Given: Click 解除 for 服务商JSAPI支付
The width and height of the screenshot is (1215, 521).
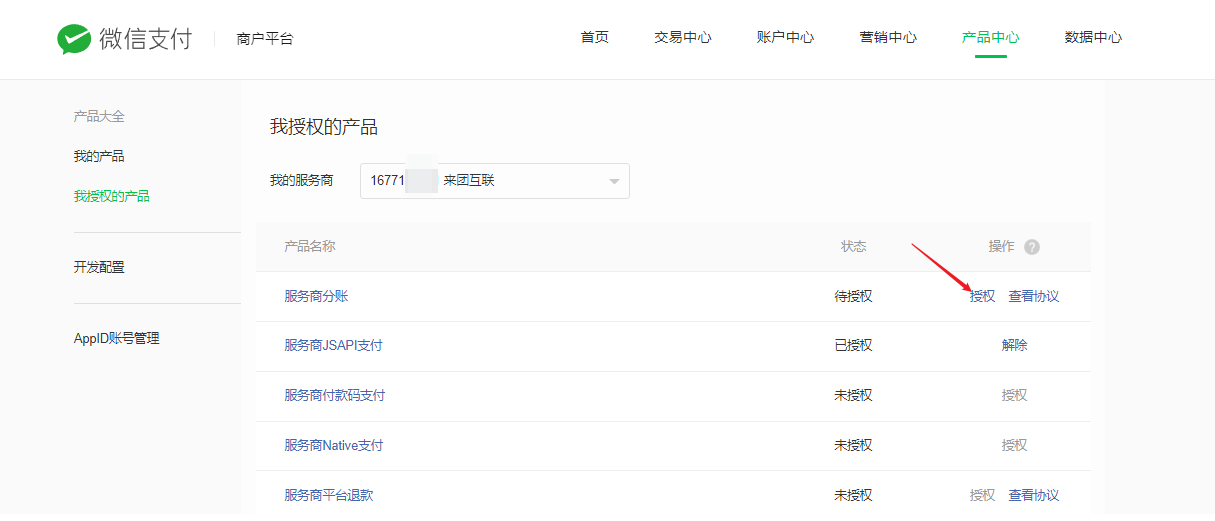Looking at the screenshot, I should point(1014,346).
